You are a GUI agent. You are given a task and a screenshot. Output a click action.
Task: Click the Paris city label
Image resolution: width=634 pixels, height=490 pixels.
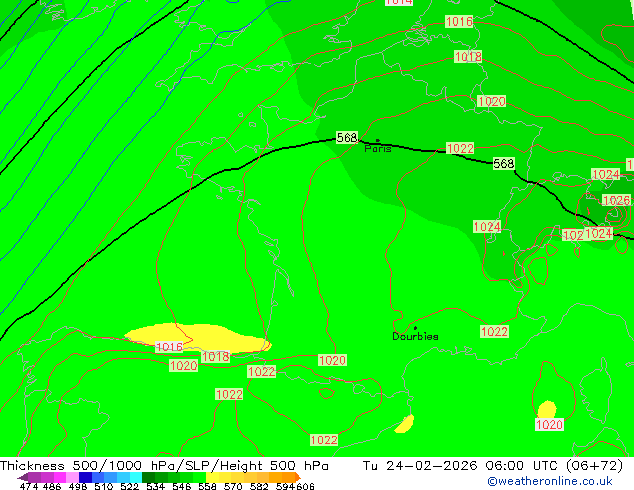(378, 149)
